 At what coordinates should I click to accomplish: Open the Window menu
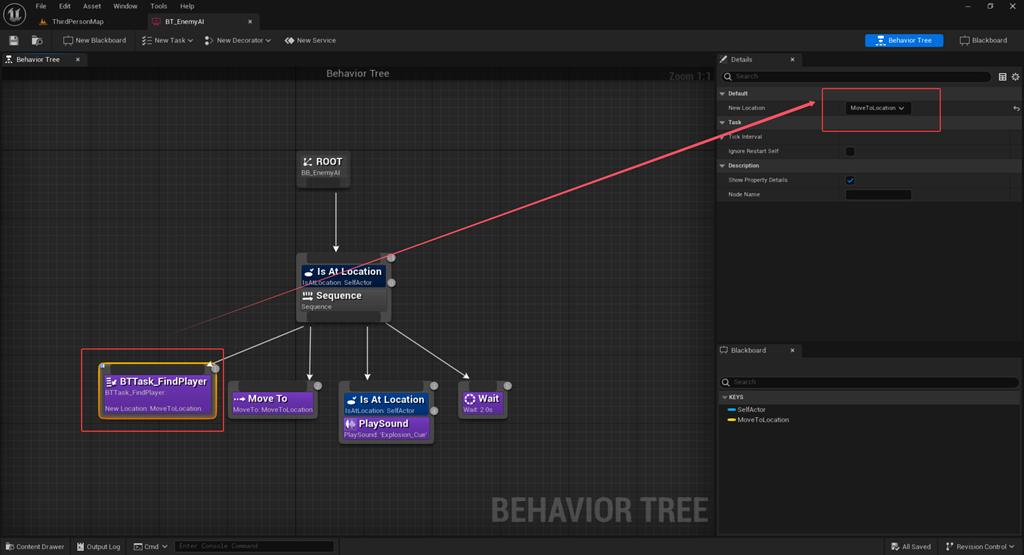(125, 6)
